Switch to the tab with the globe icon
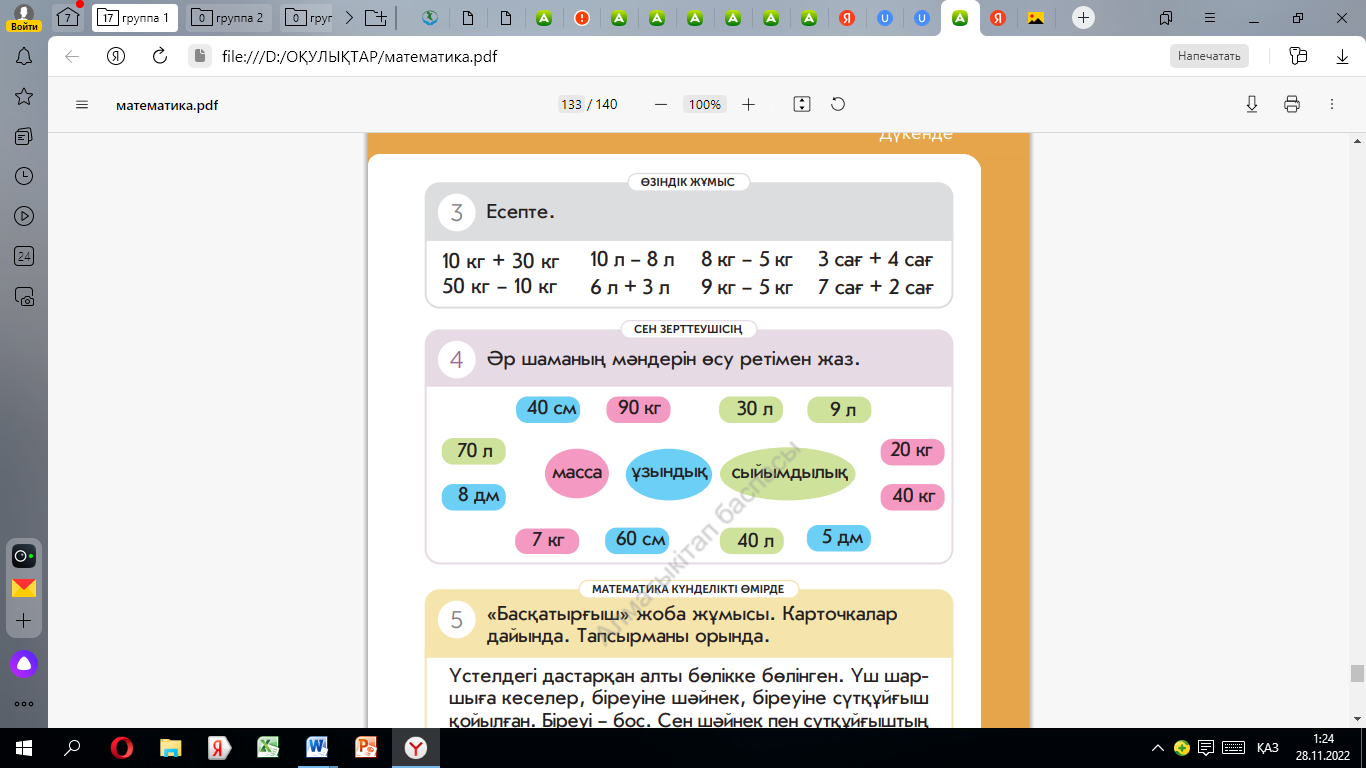The height and width of the screenshot is (768, 1366). pos(430,18)
